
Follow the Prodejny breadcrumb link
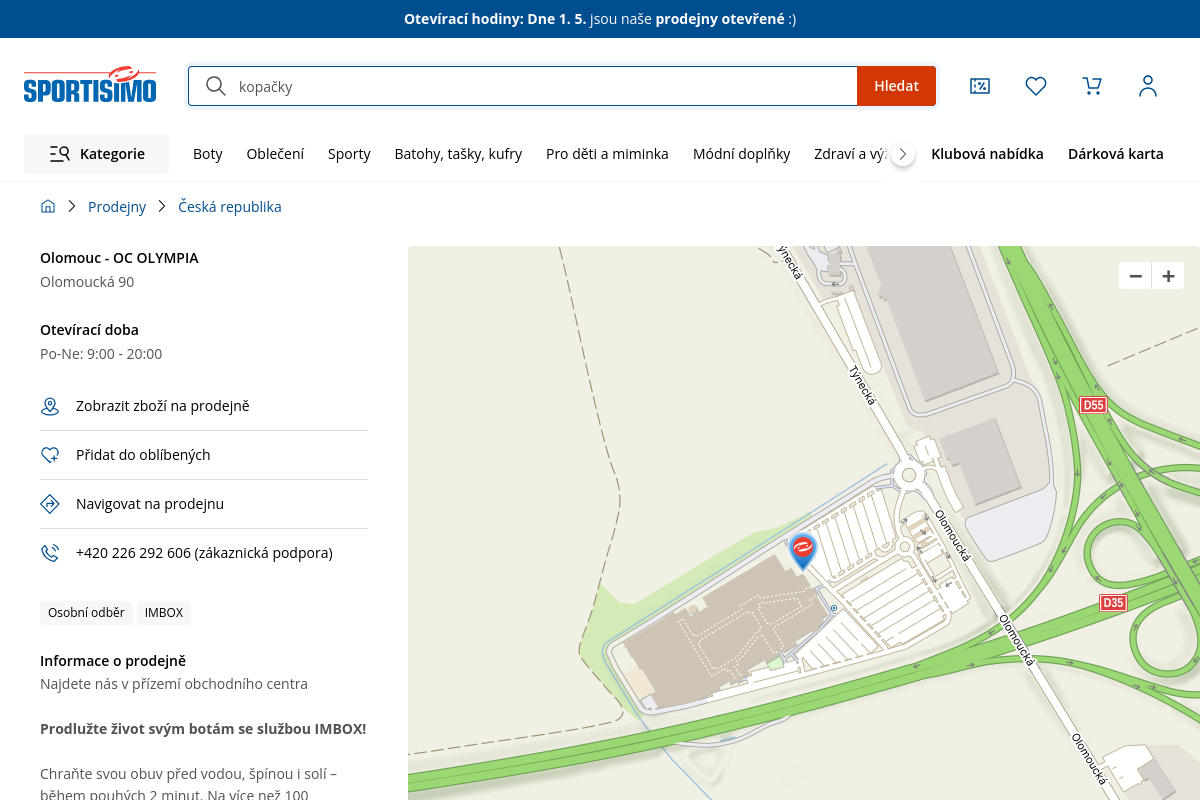pos(117,207)
